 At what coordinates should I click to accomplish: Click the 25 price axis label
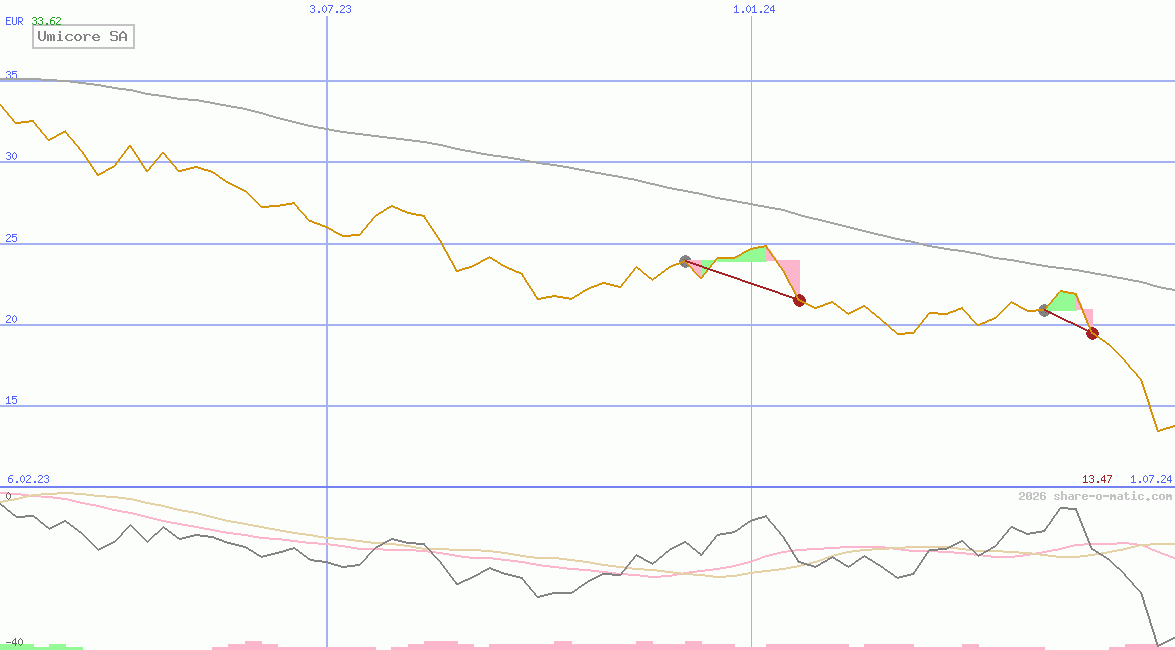coord(11,238)
